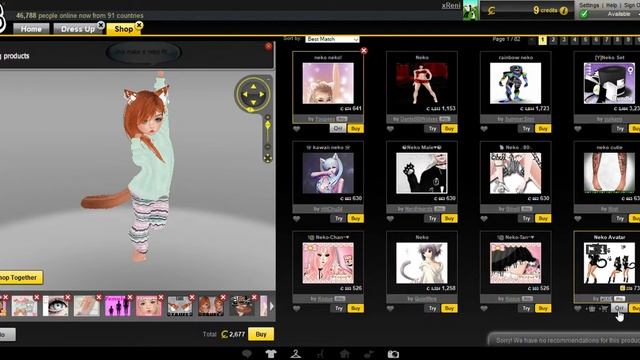
Task: Click heart under Neko Male product
Action: pos(390,219)
